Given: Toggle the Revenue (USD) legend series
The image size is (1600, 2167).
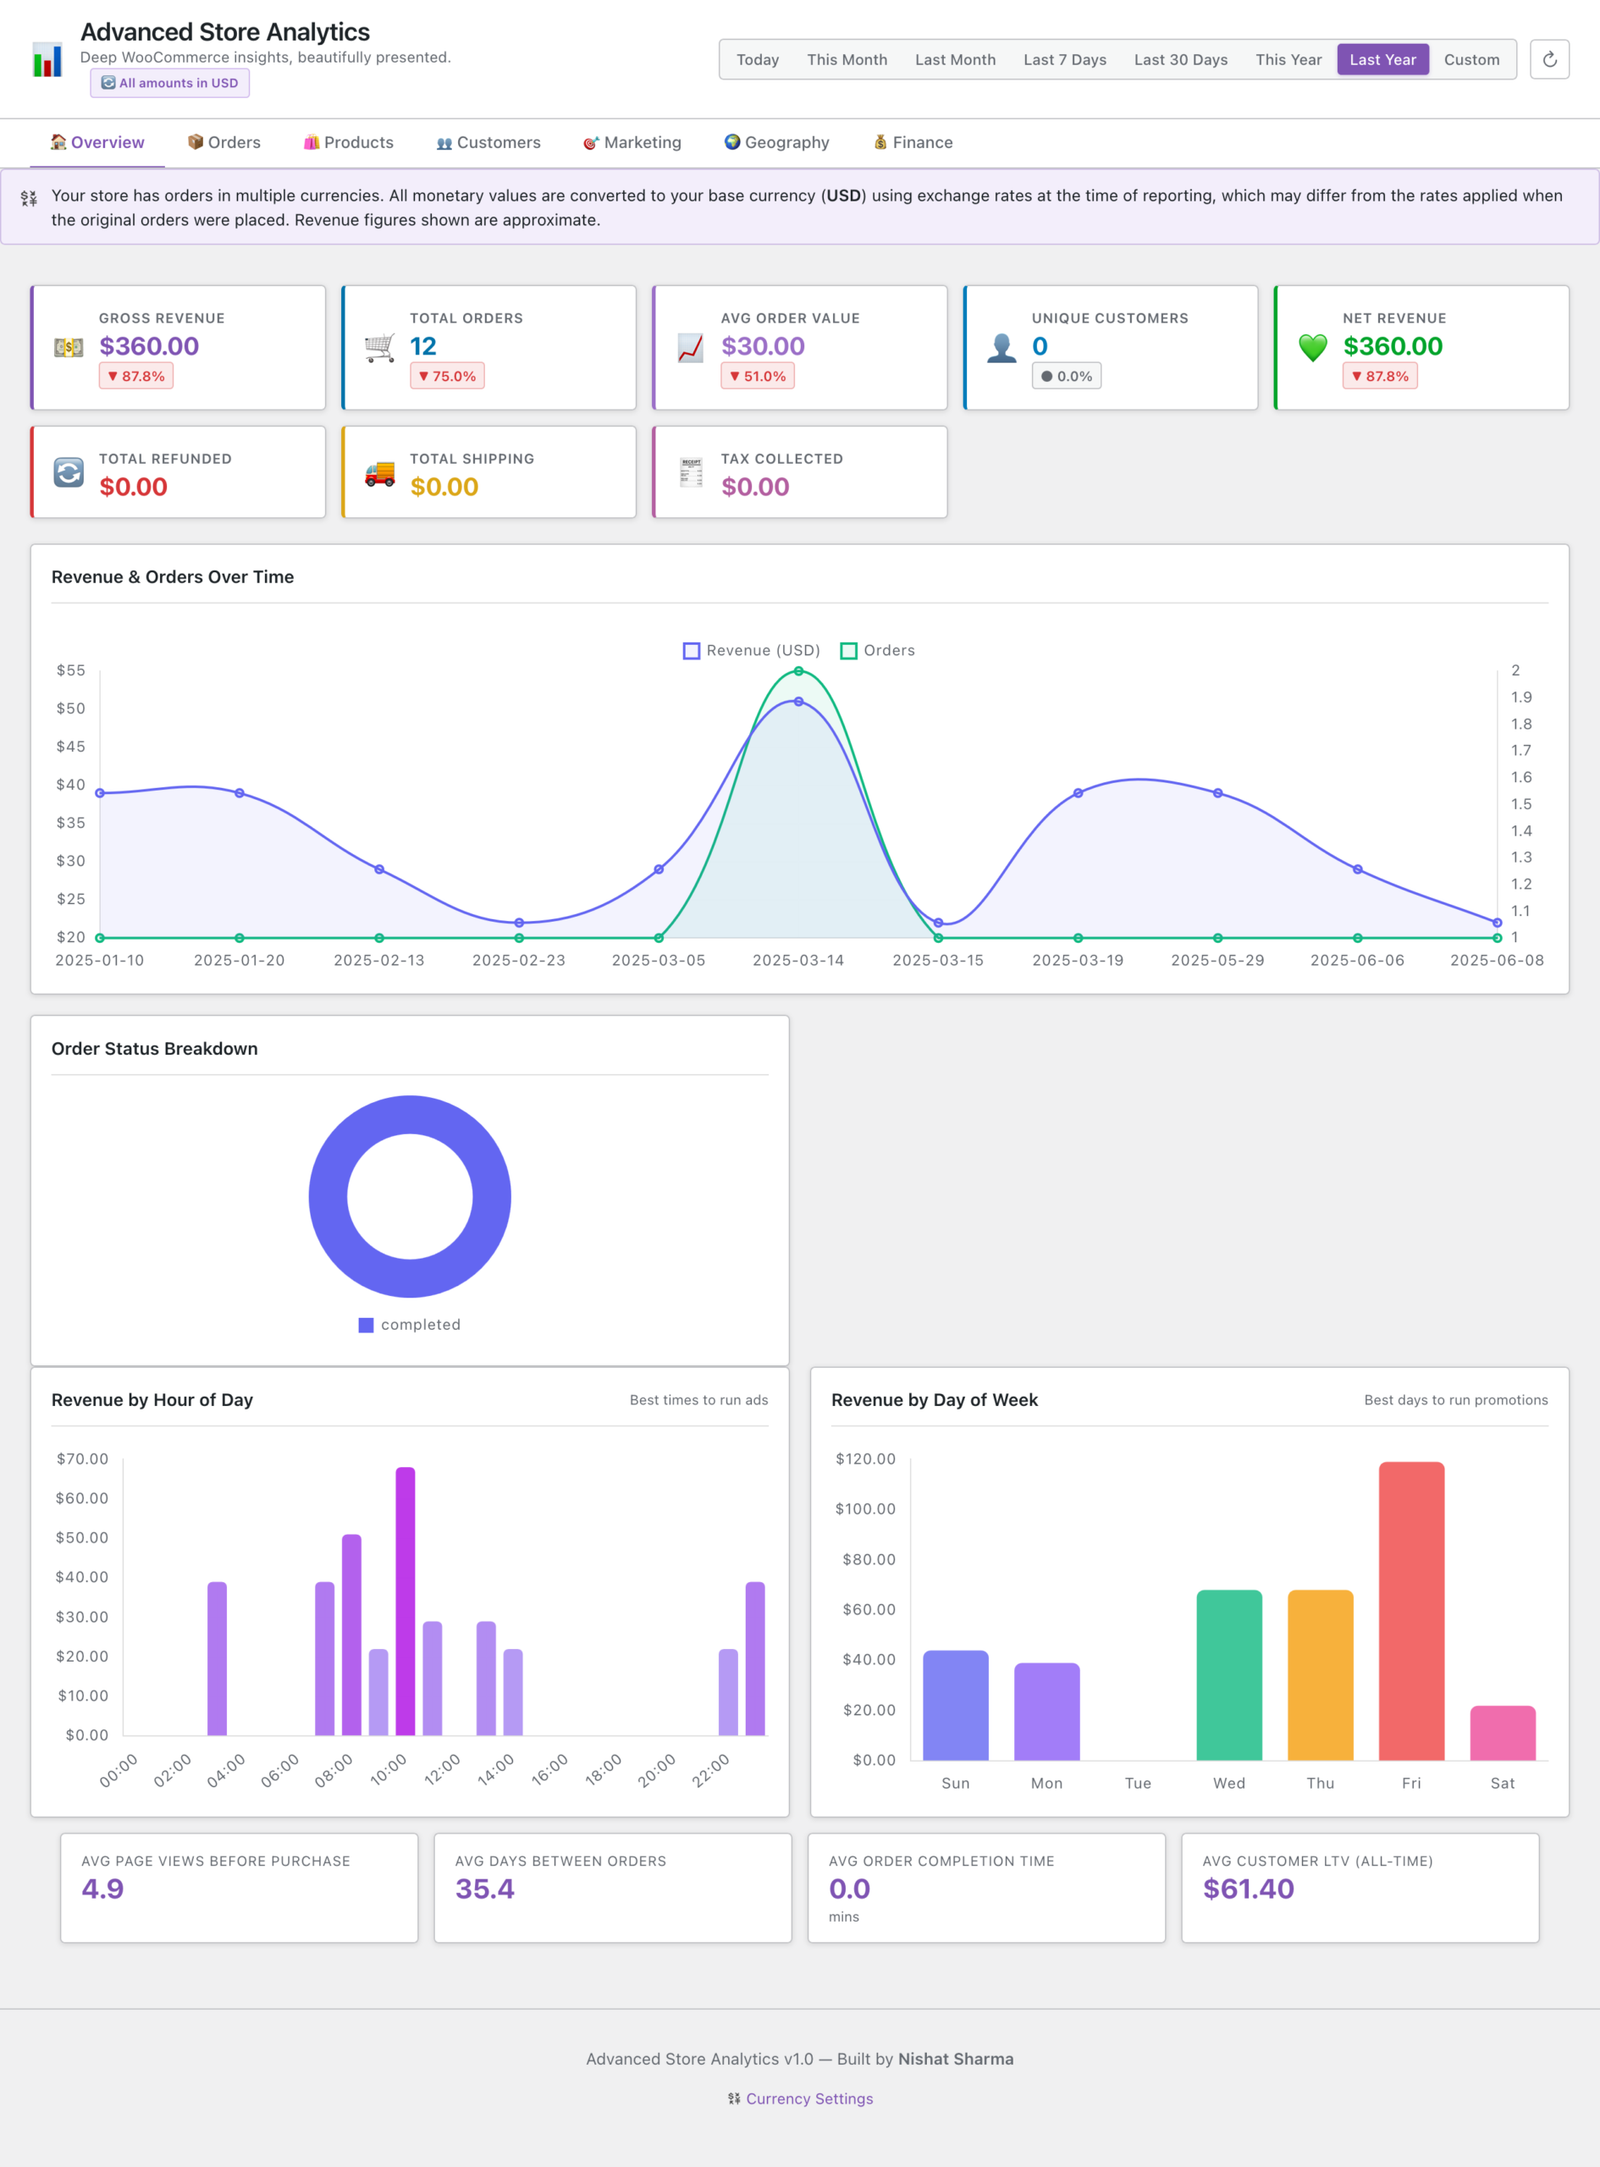Looking at the screenshot, I should (x=751, y=650).
